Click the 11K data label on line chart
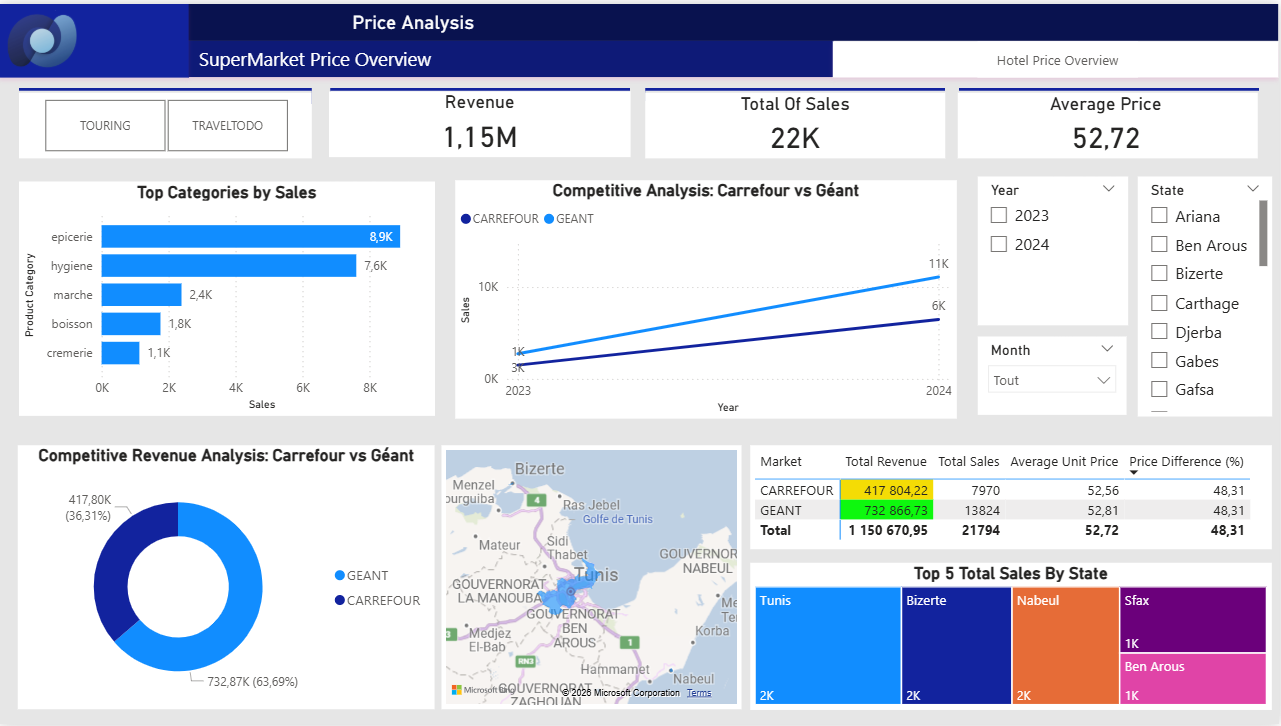Screen dimensions: 1281x726 click(x=938, y=263)
